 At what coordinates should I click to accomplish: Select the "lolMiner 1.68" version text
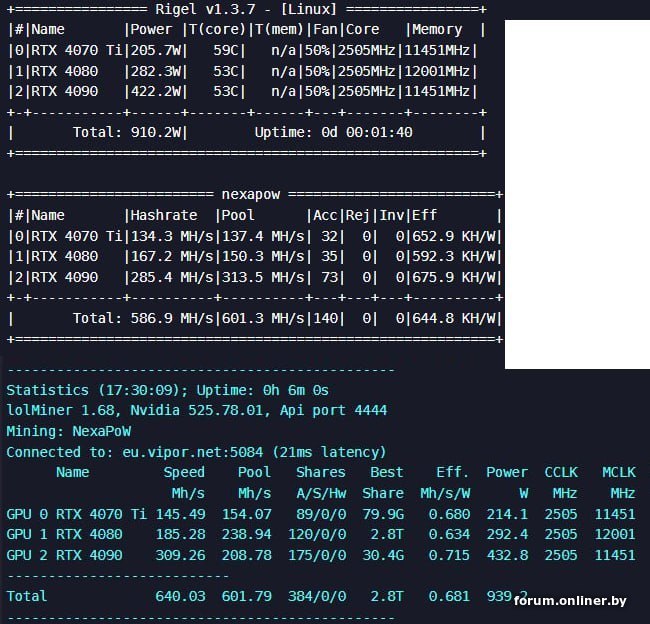tap(64, 410)
